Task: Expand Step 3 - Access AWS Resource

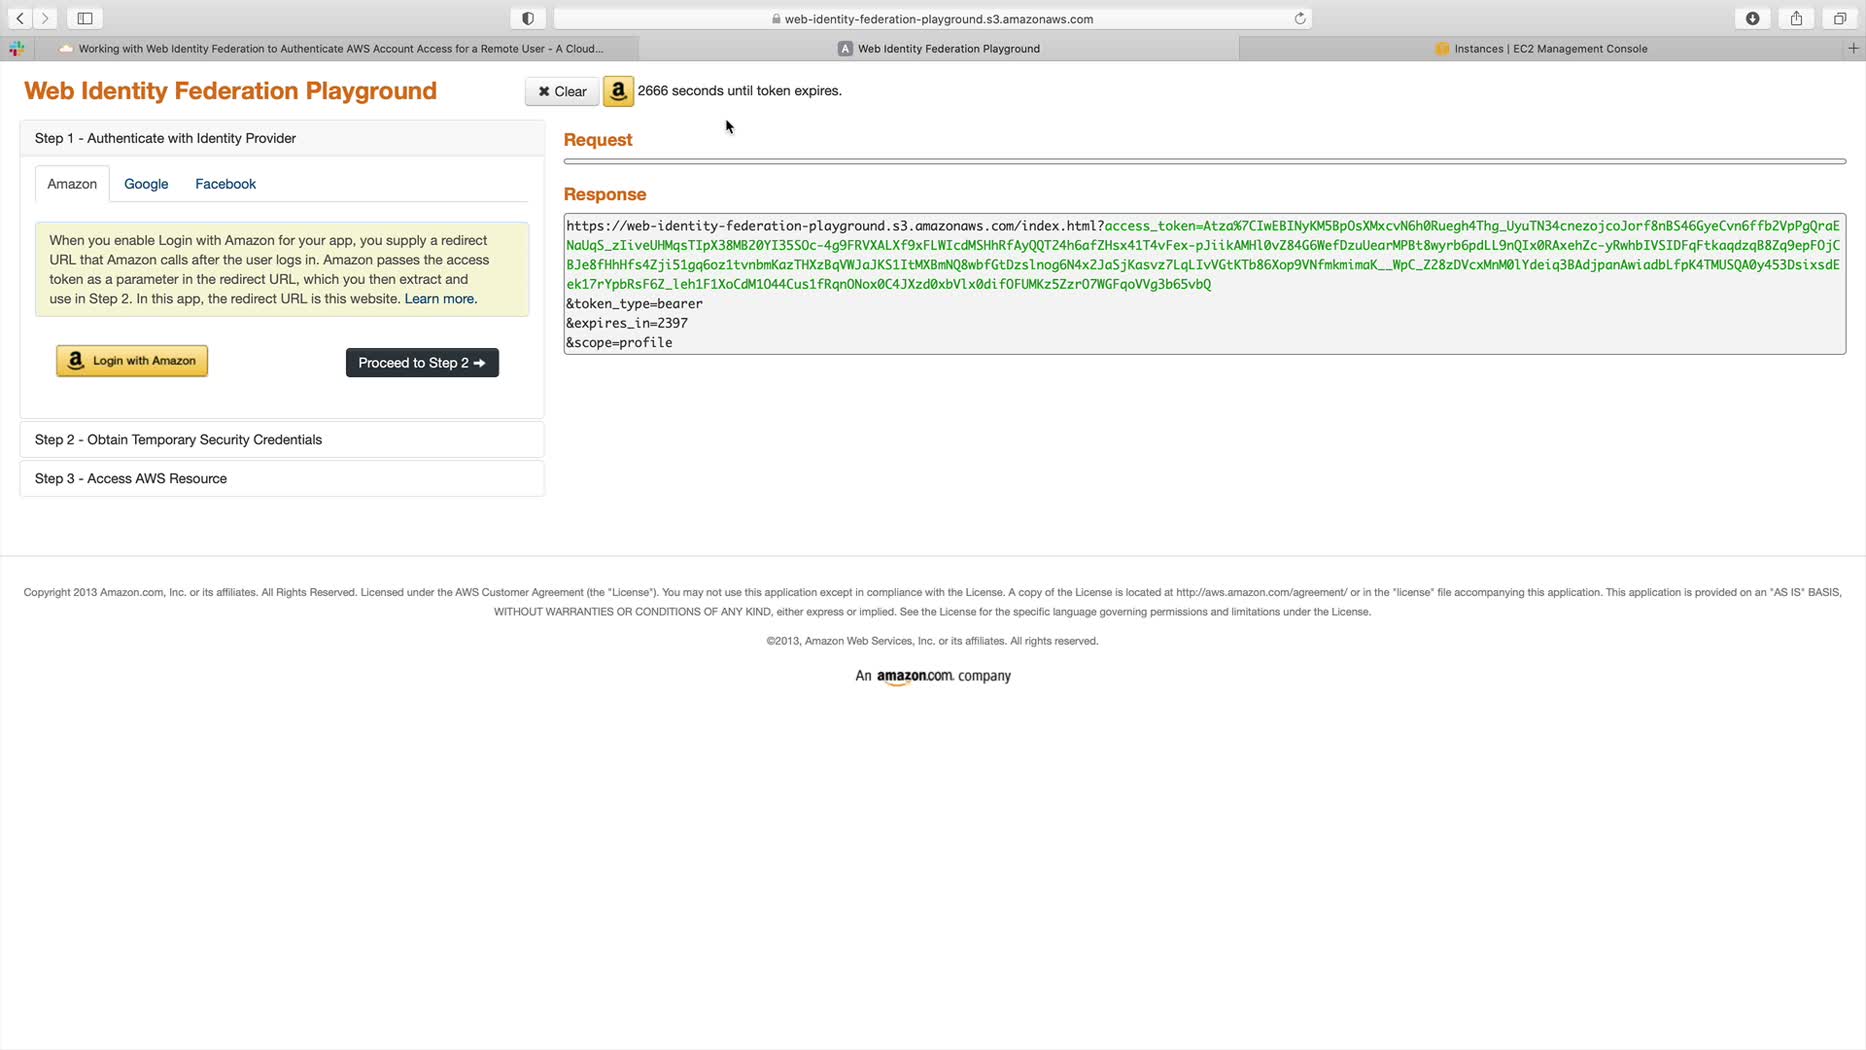Action: click(282, 479)
